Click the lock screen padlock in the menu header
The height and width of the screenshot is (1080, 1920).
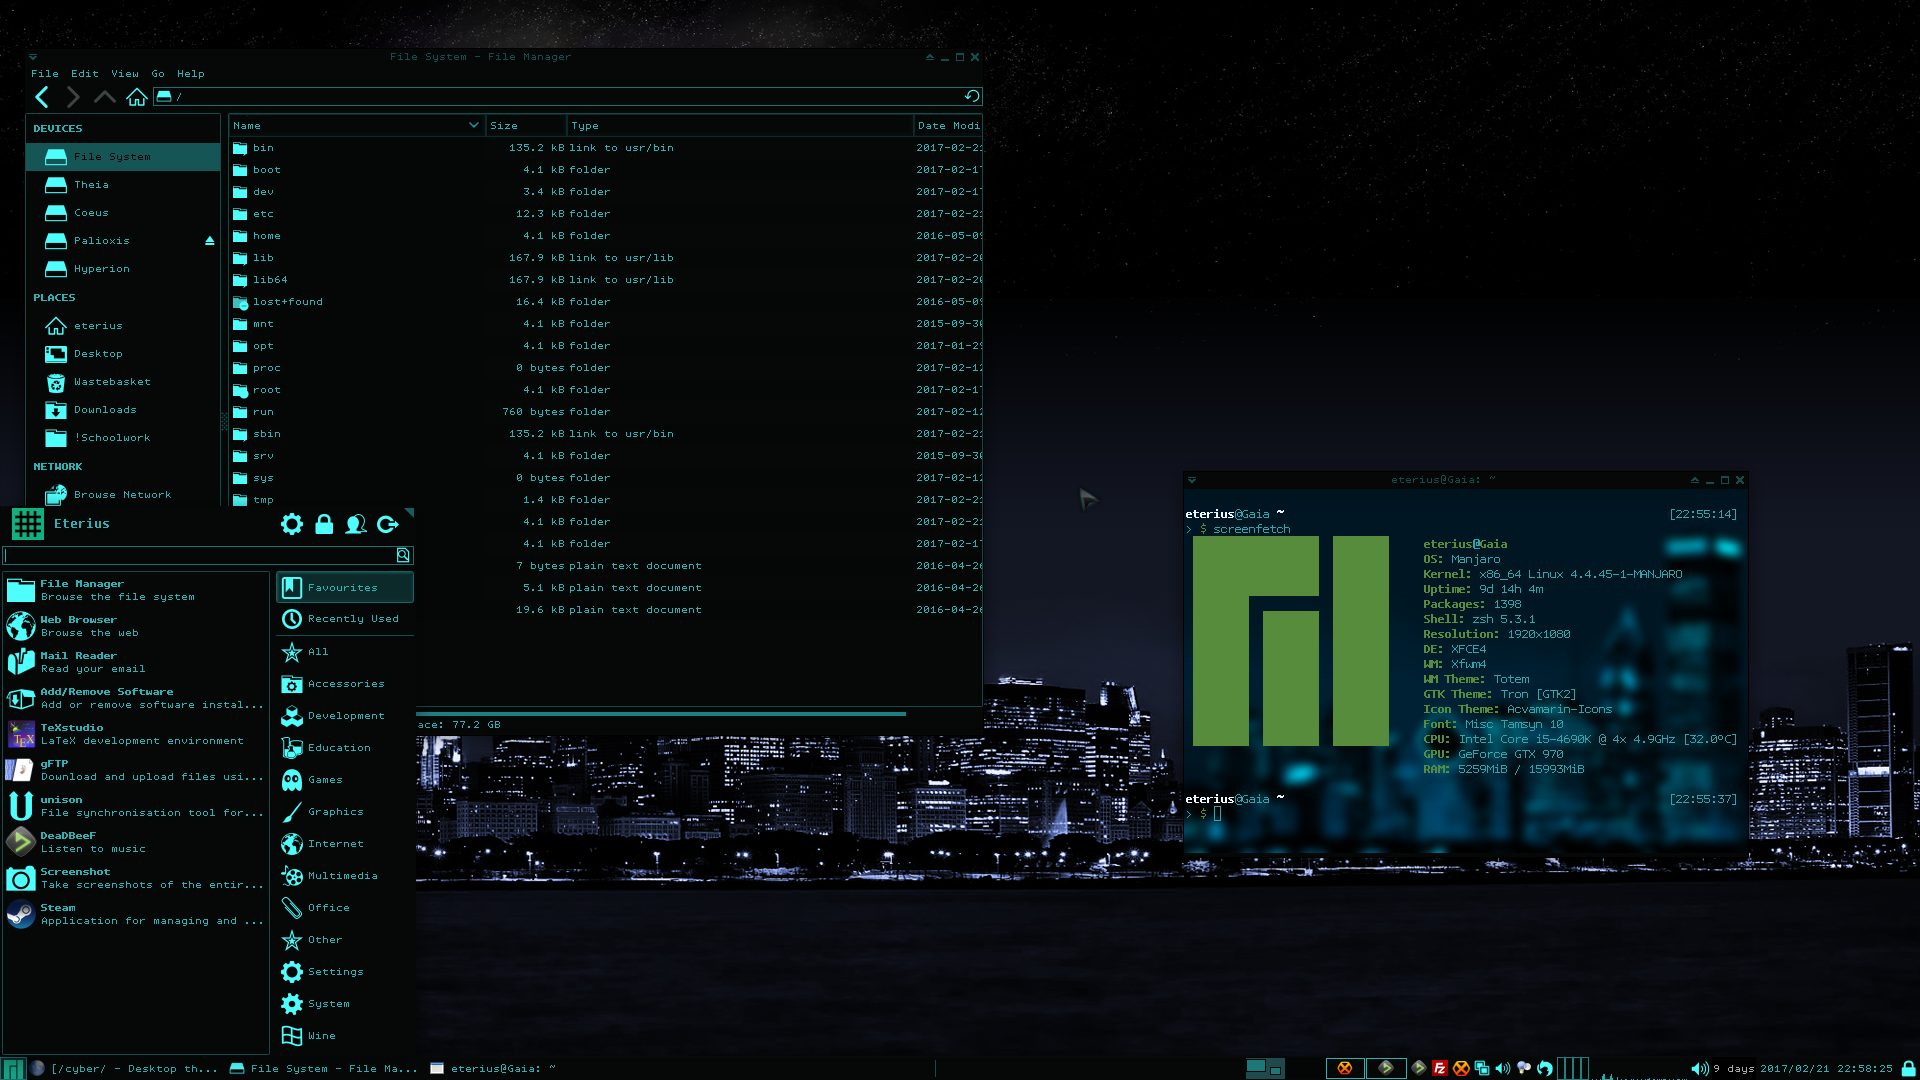click(x=324, y=524)
